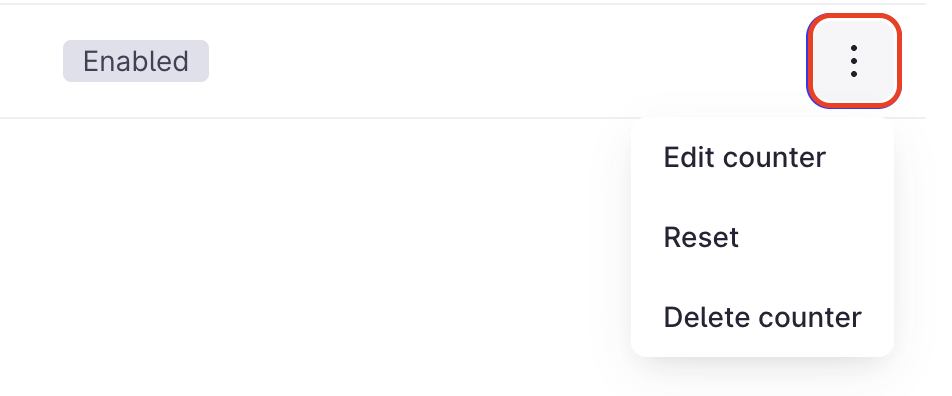
Task: Close the counter actions menu via kebab icon
Action: pos(854,61)
